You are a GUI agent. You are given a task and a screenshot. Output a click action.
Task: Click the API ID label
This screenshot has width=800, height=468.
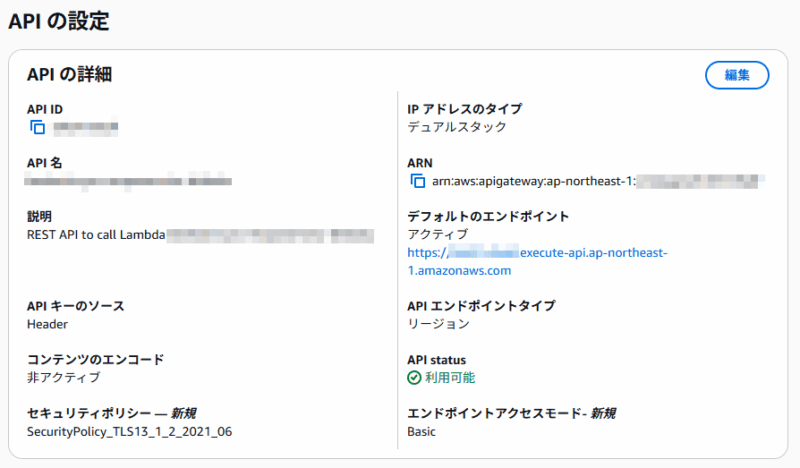[x=45, y=109]
